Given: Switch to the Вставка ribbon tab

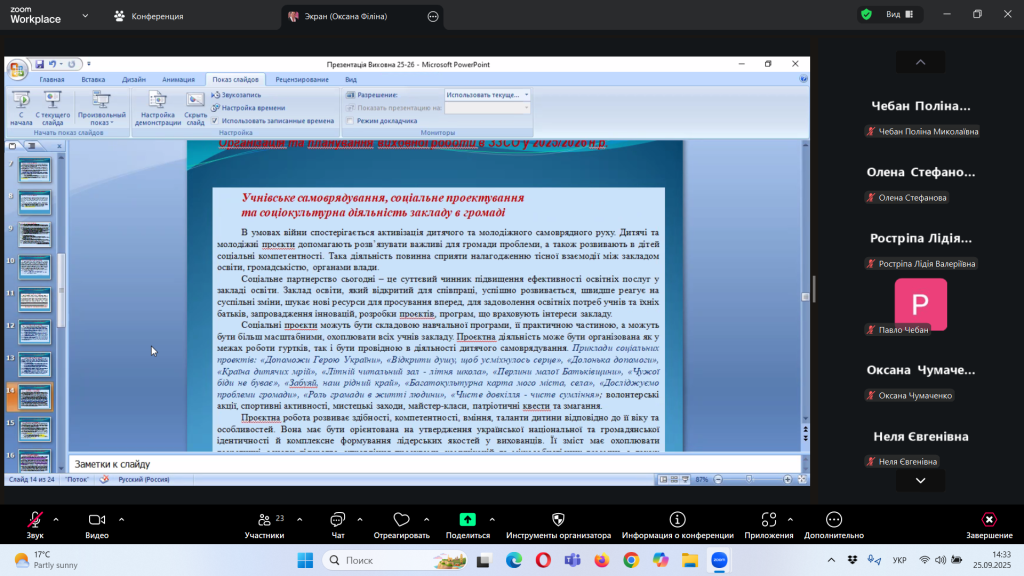Looking at the screenshot, I should pos(93,79).
